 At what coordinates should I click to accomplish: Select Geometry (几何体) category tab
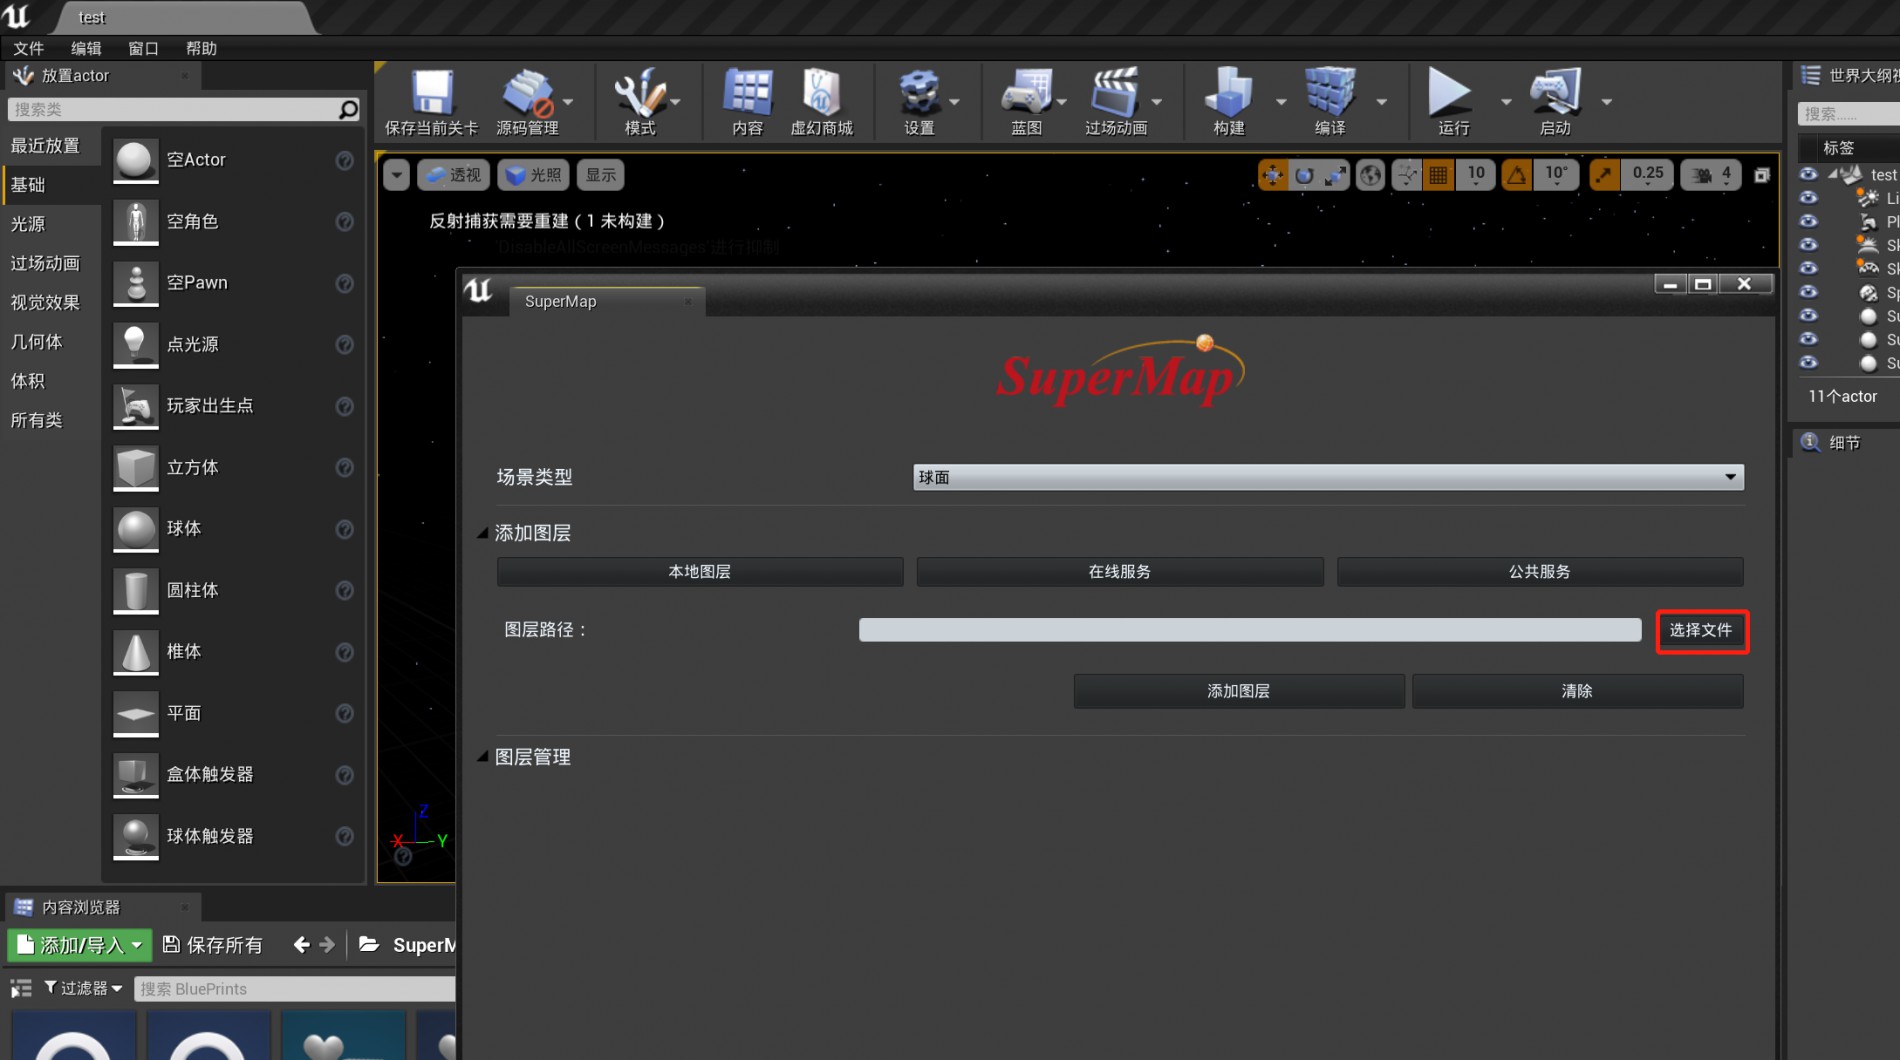click(x=51, y=342)
